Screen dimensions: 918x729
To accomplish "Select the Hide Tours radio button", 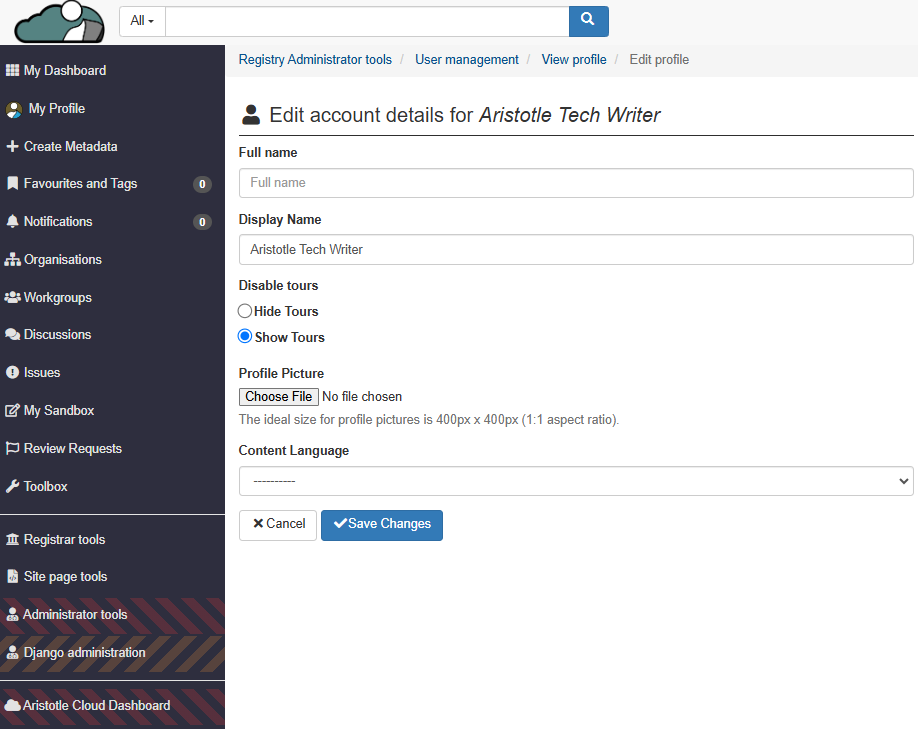I will 245,311.
